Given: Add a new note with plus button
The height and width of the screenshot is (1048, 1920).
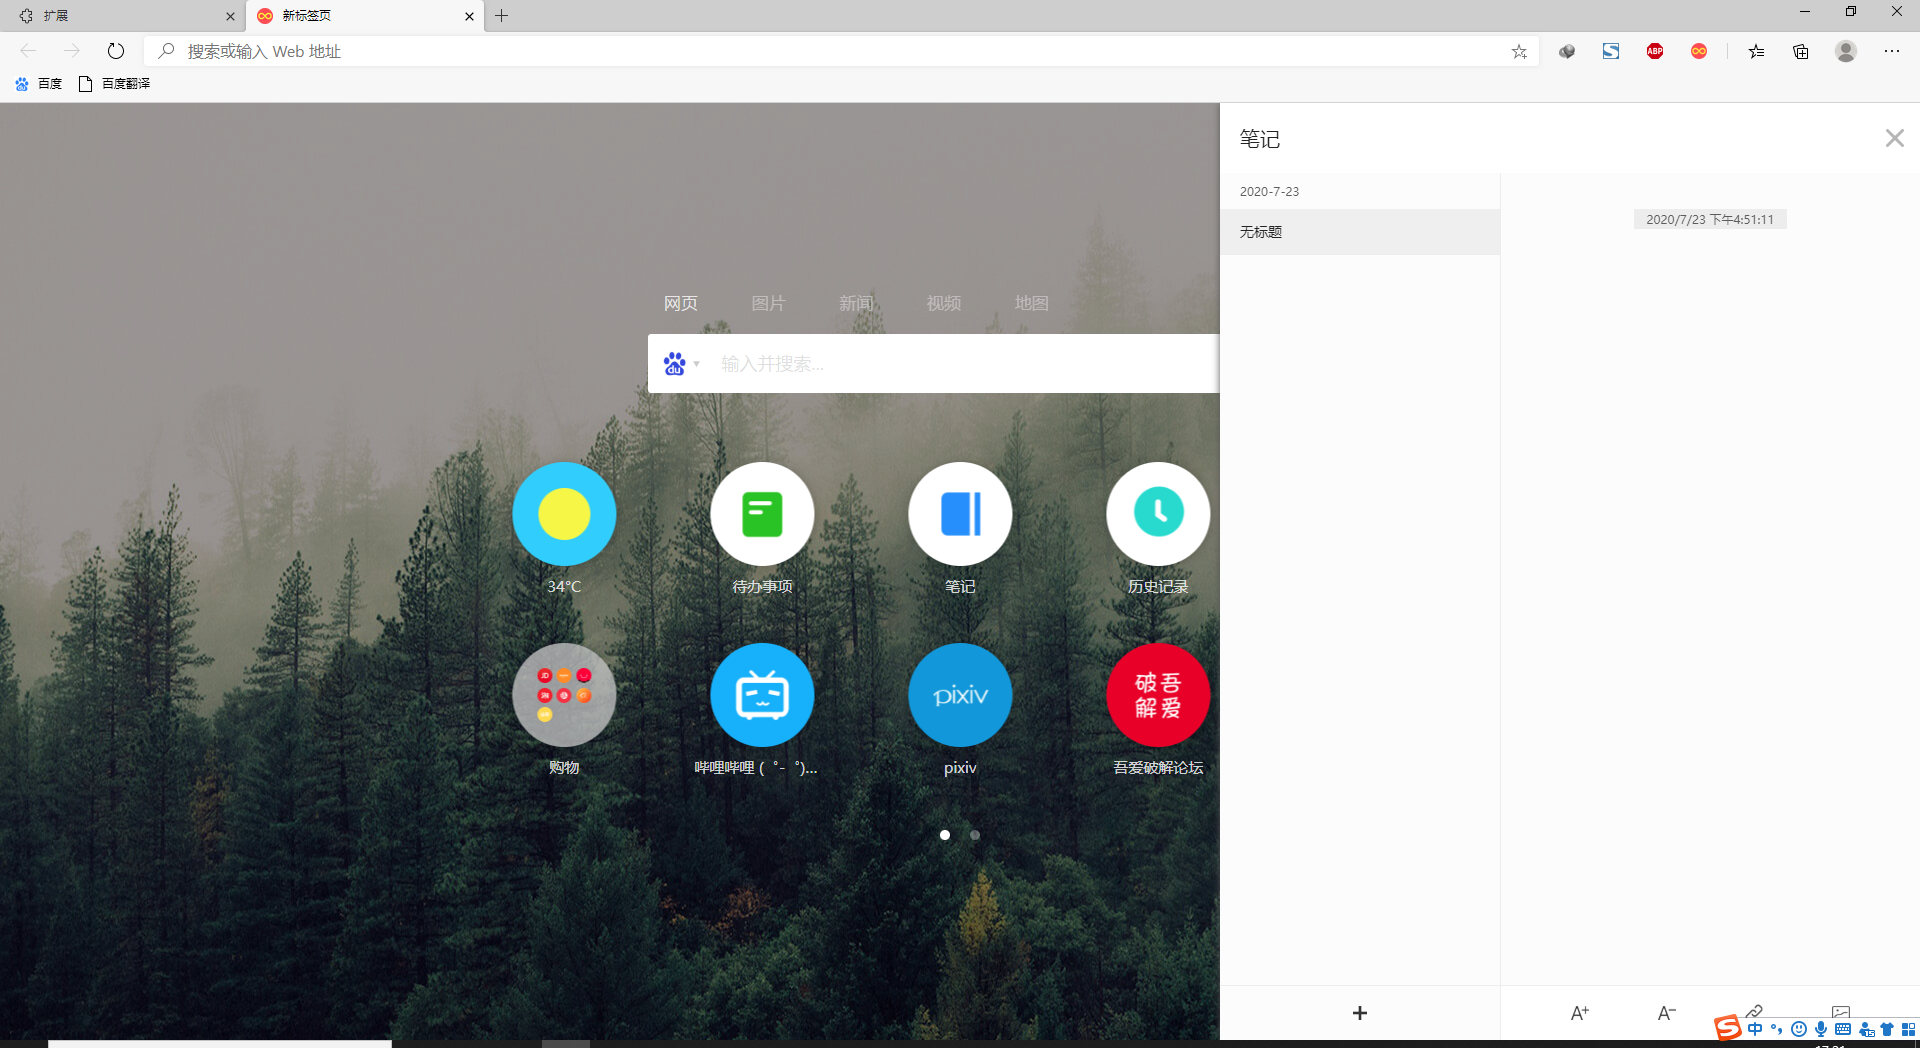Looking at the screenshot, I should click(1360, 1013).
